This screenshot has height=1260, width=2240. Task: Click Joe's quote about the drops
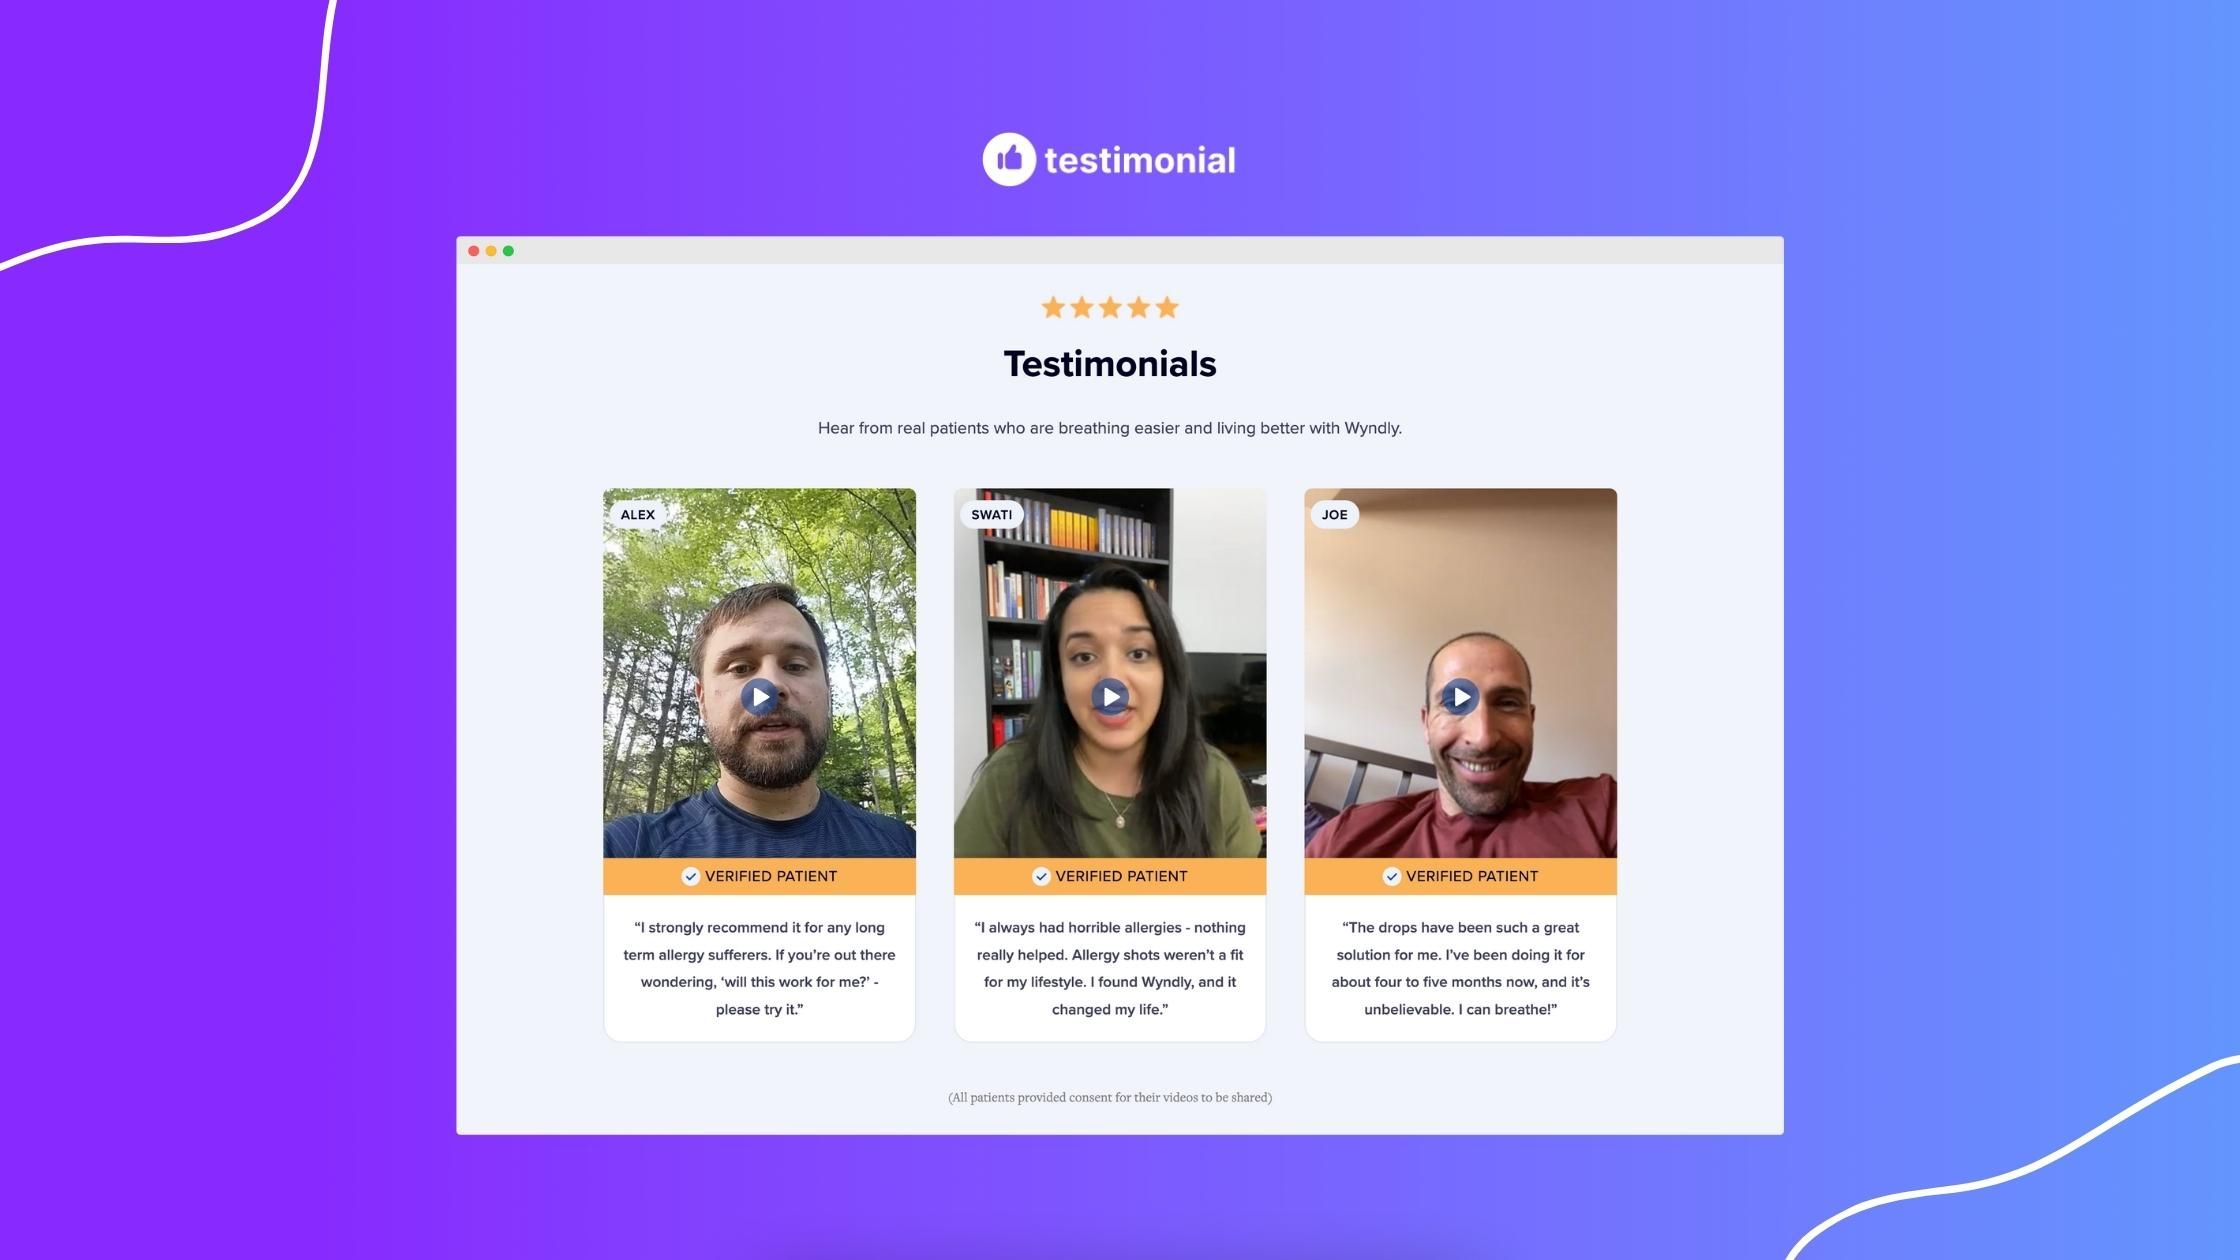pos(1460,968)
